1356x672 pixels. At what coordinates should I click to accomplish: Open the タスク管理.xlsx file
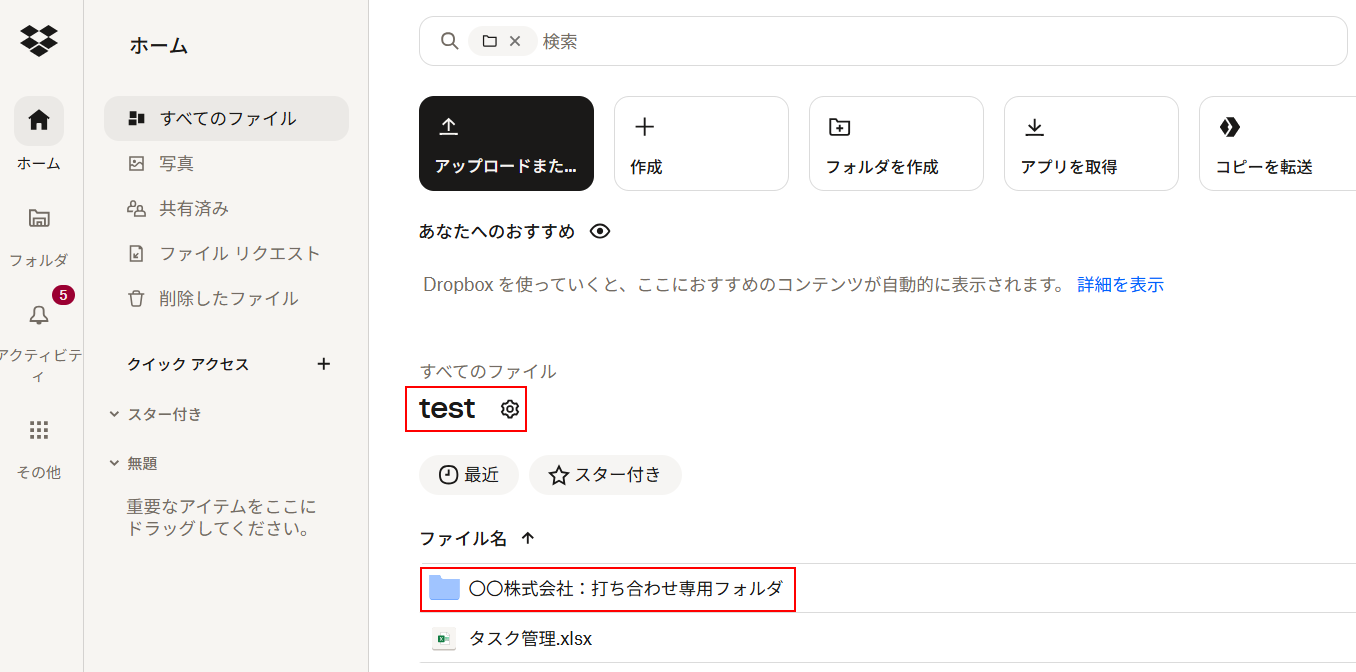tap(530, 638)
